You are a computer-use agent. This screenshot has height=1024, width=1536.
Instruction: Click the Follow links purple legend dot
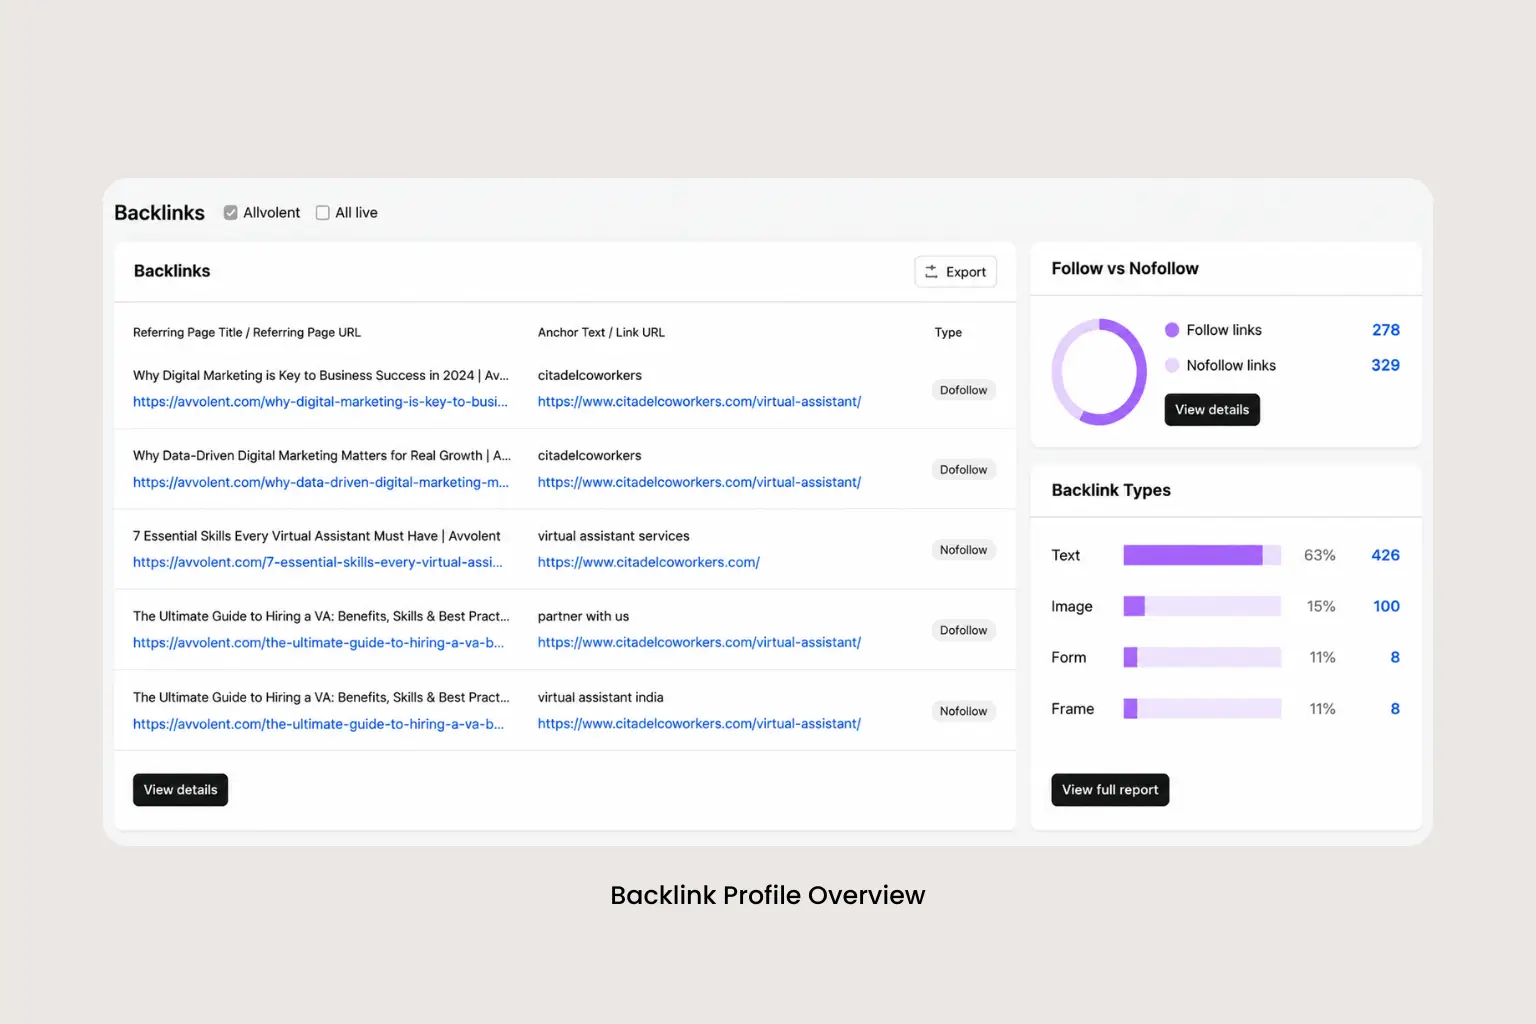tap(1172, 330)
